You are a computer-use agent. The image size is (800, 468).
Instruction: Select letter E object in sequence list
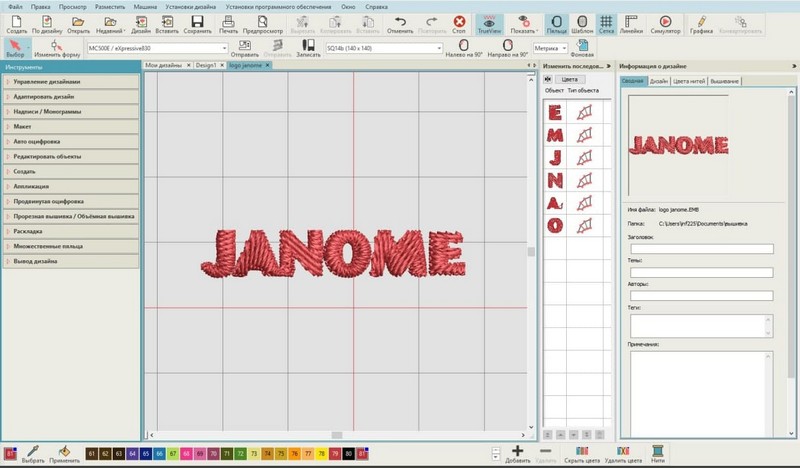555,112
